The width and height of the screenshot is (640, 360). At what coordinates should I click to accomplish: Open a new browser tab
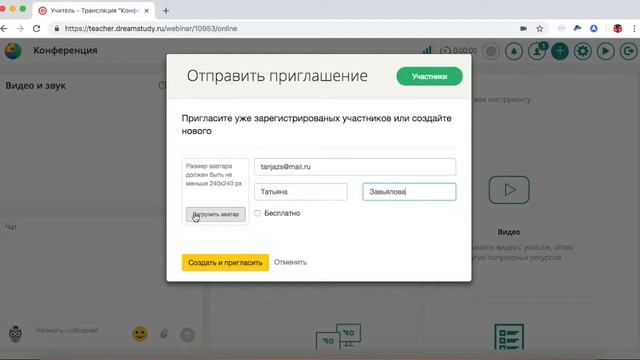[x=166, y=11]
